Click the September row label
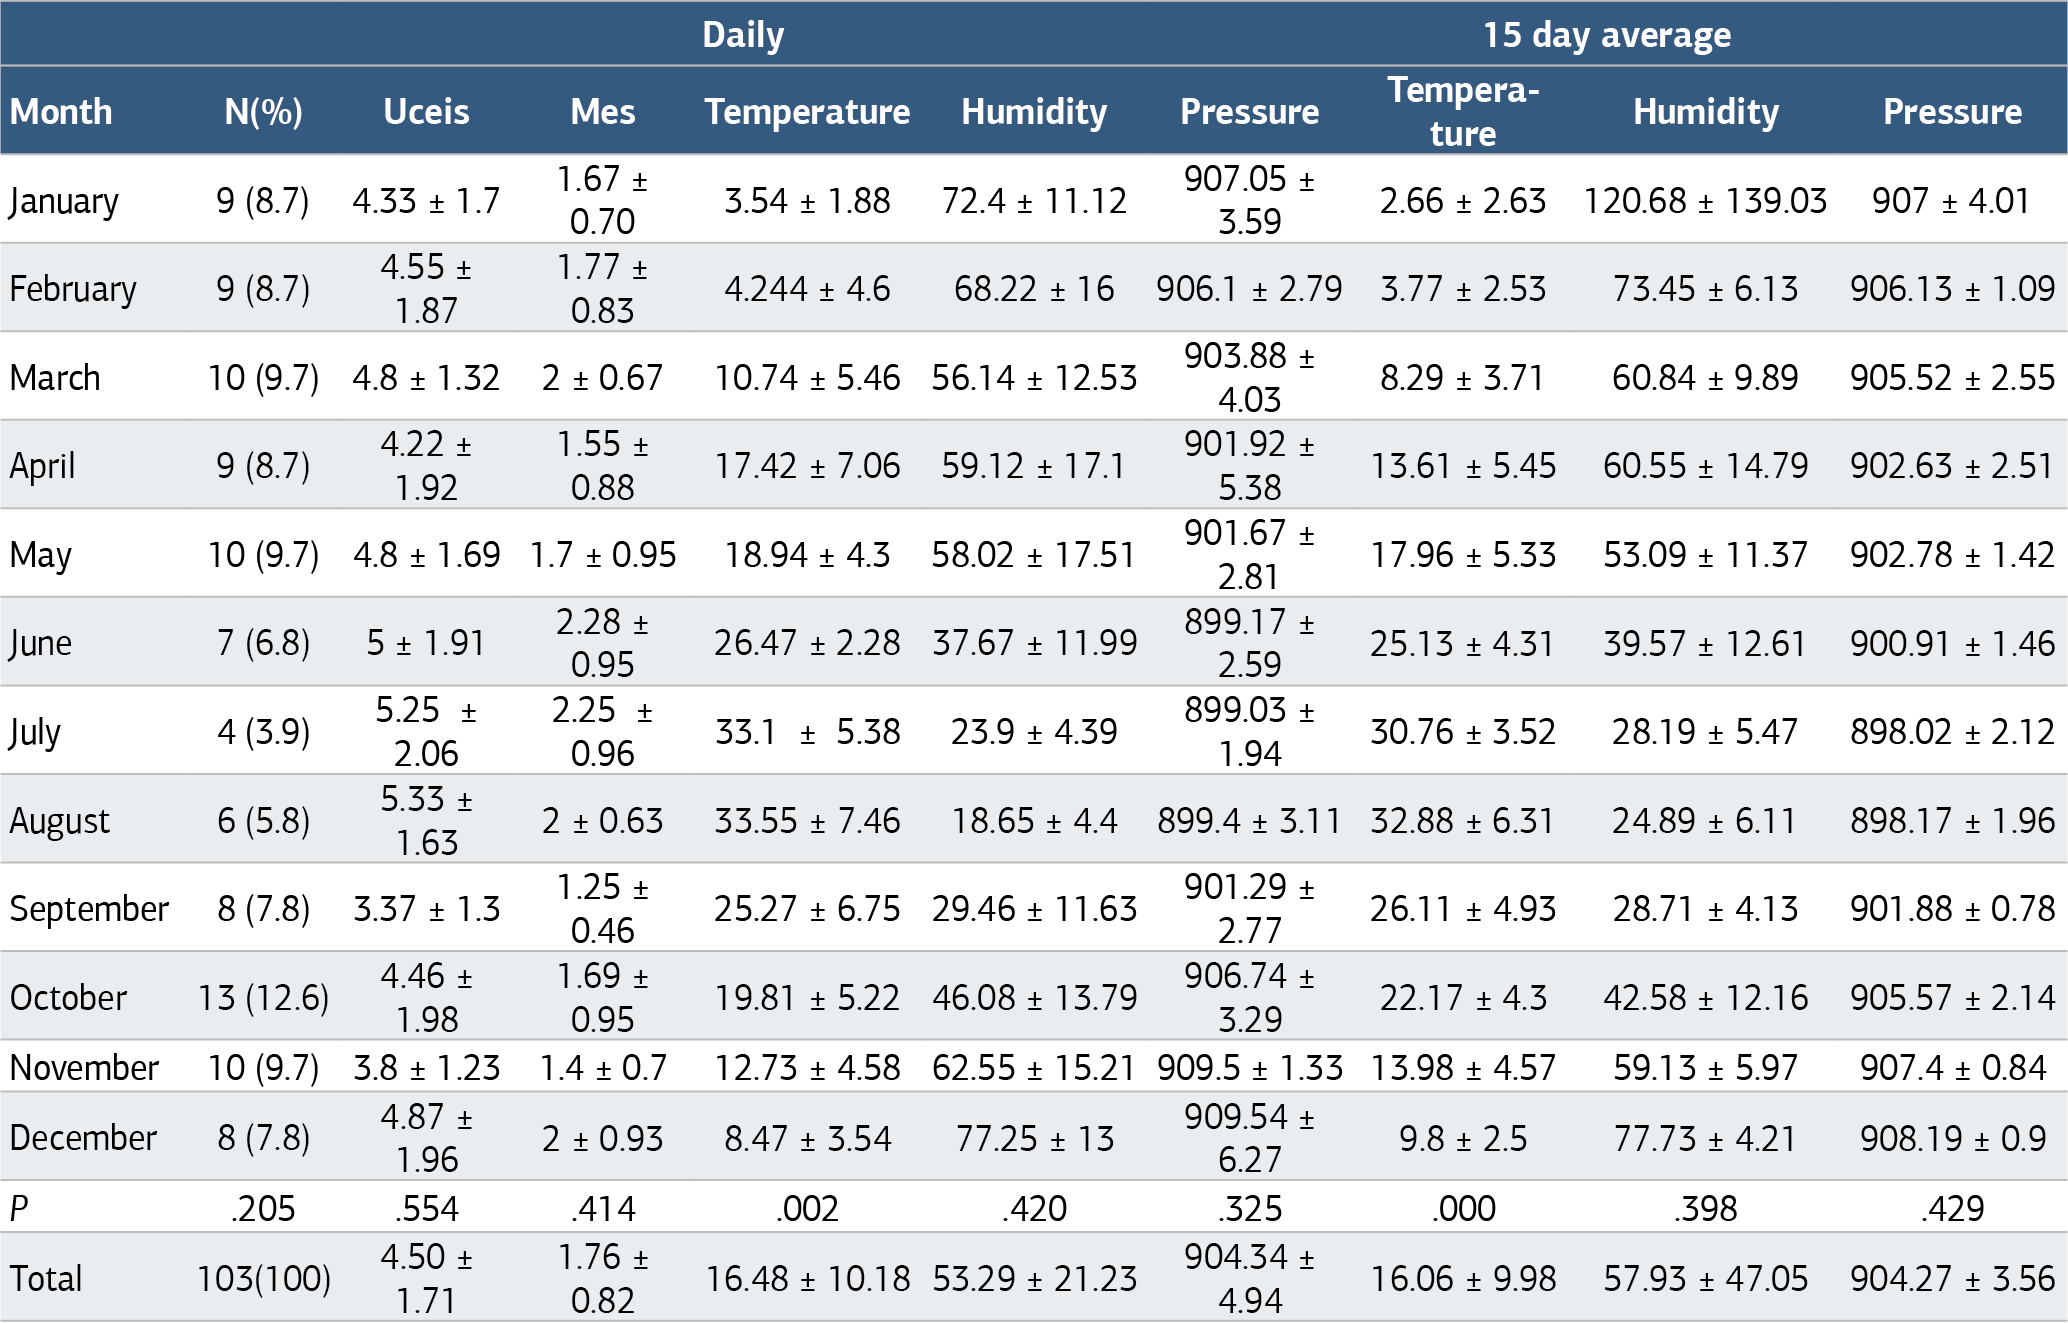2068x1323 pixels. [89, 909]
